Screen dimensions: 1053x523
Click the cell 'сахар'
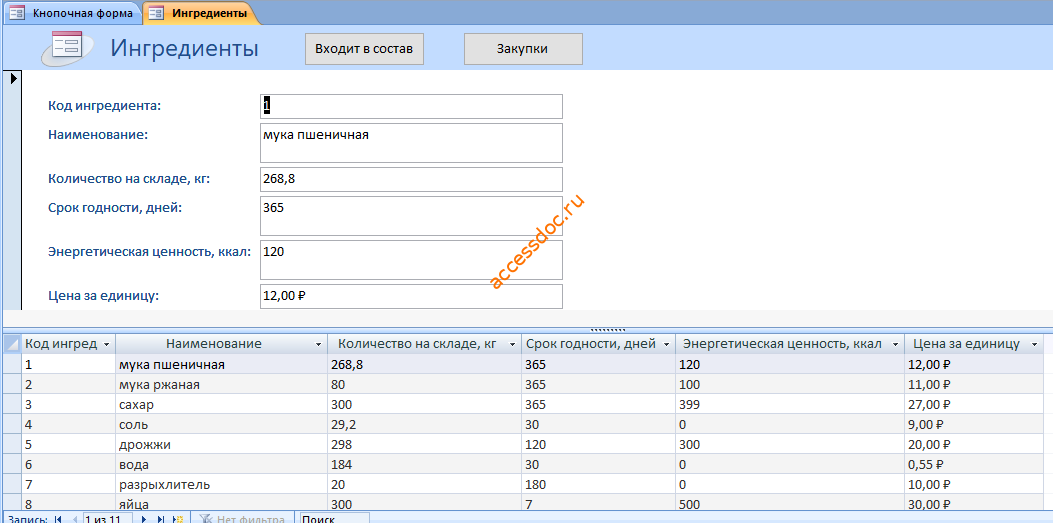click(x=222, y=405)
